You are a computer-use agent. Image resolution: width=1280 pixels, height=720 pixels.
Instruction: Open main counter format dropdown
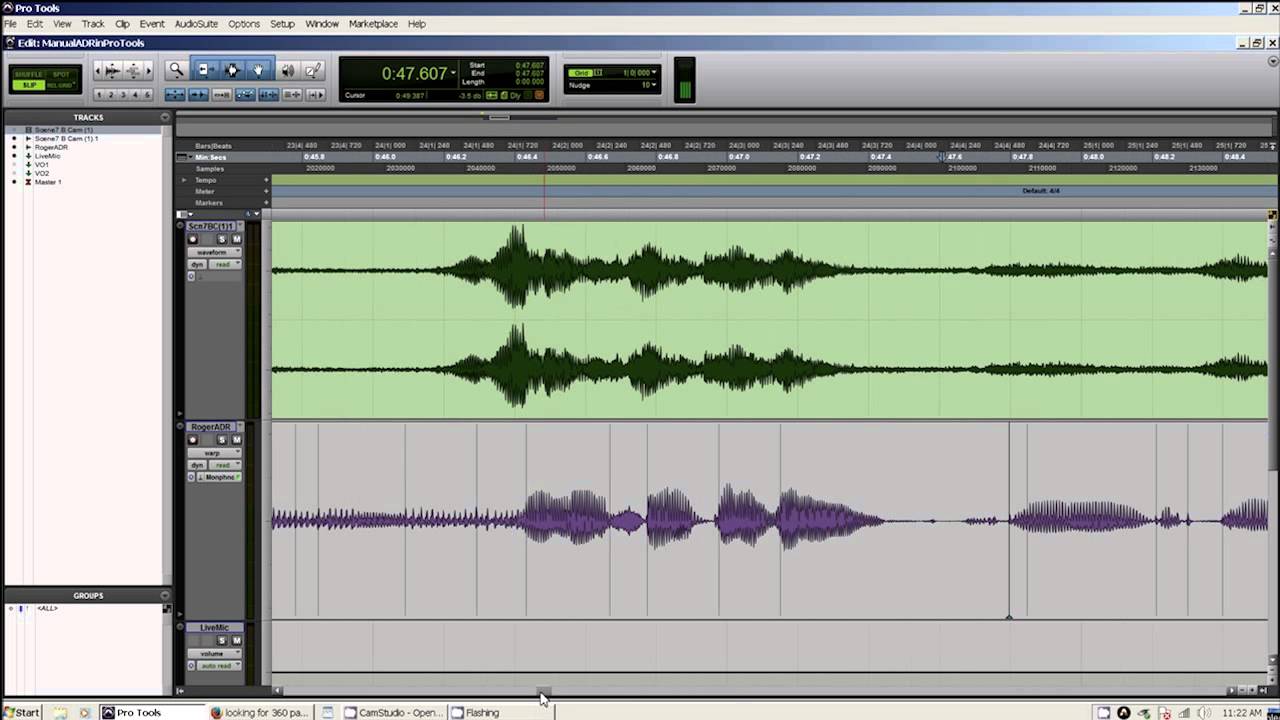coord(453,72)
